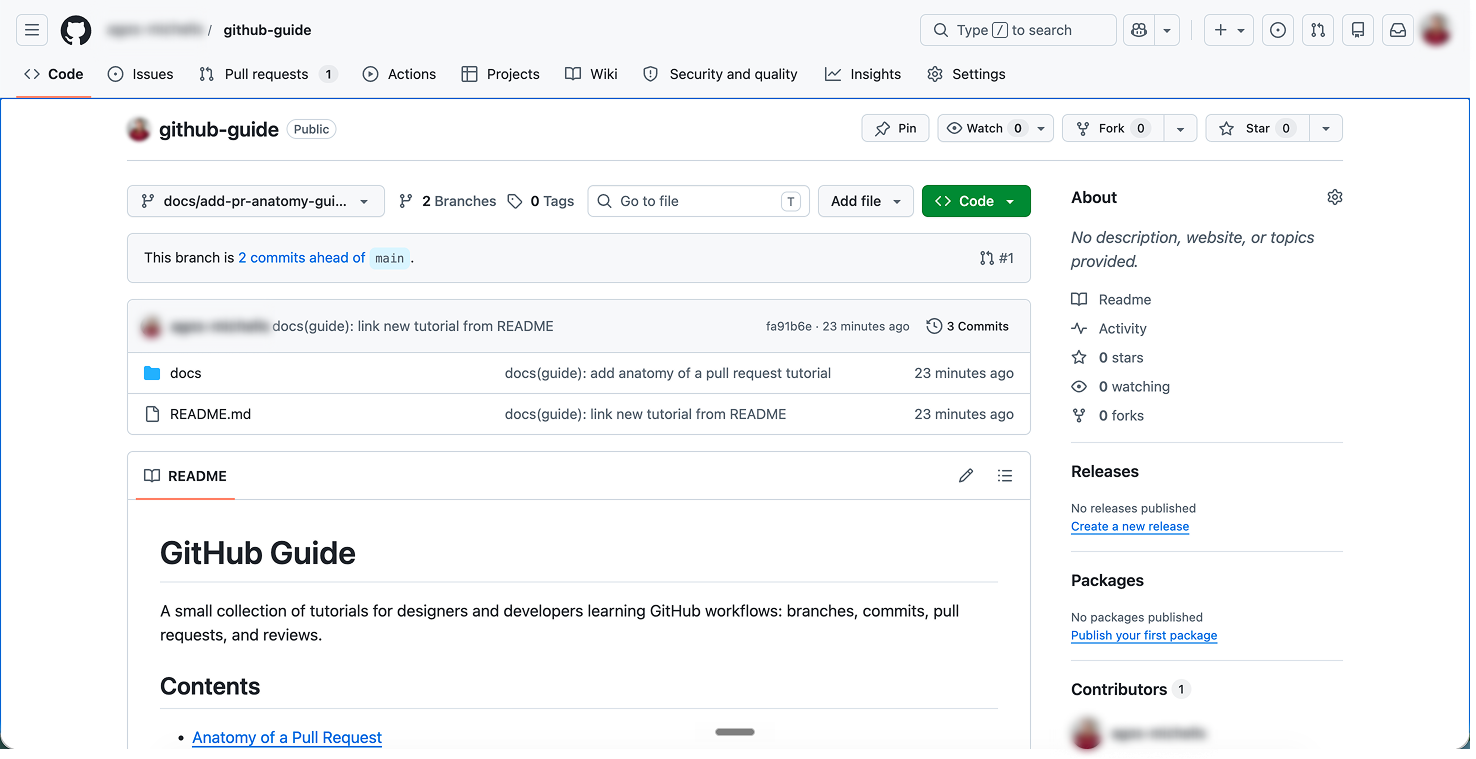Click the Contributors heading
Viewport: 1476px width, 759px height.
tap(1119, 689)
